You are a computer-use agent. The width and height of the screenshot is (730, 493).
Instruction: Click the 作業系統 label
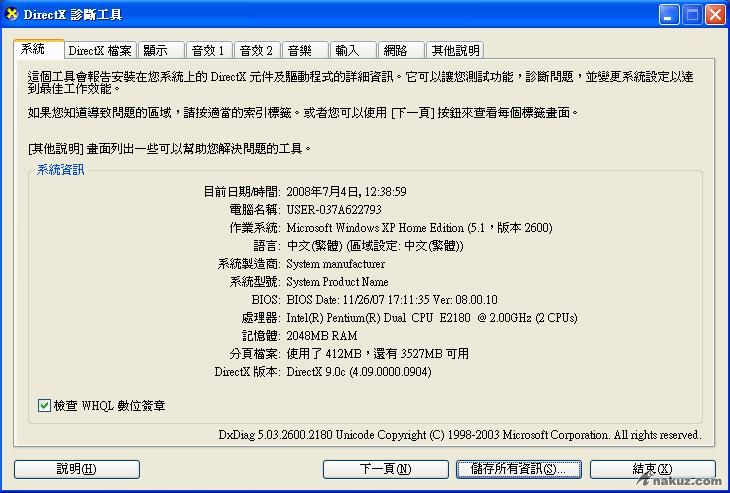[x=255, y=228]
